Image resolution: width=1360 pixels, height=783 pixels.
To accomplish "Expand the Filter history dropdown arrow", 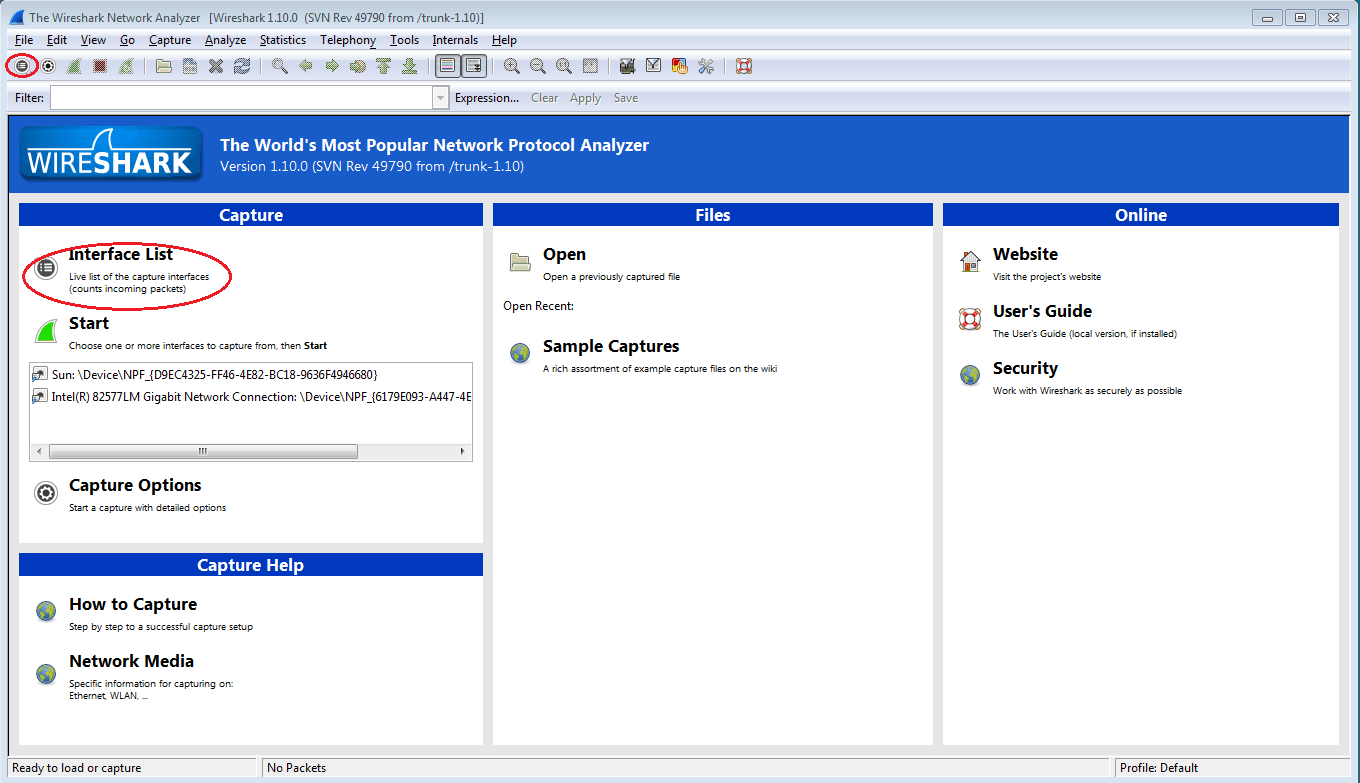I will 440,98.
